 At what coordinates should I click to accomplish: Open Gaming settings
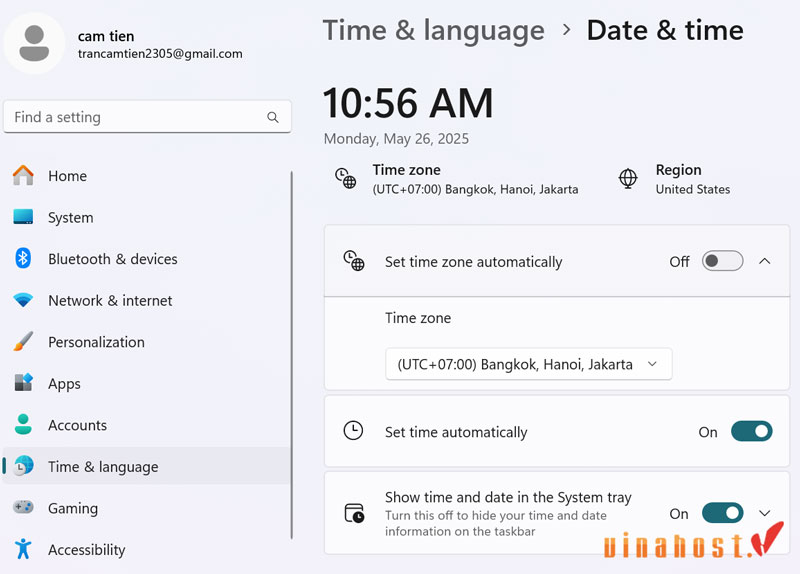(x=147, y=508)
